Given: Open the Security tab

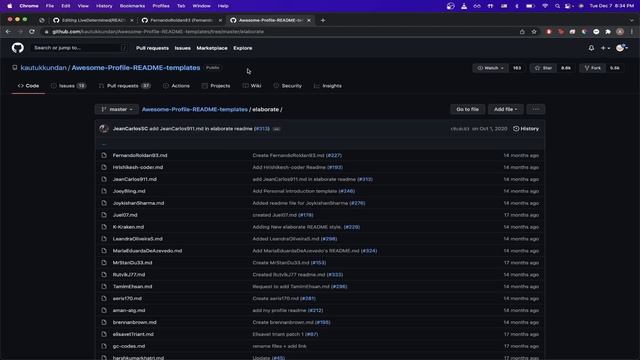Looking at the screenshot, I should click(x=287, y=86).
